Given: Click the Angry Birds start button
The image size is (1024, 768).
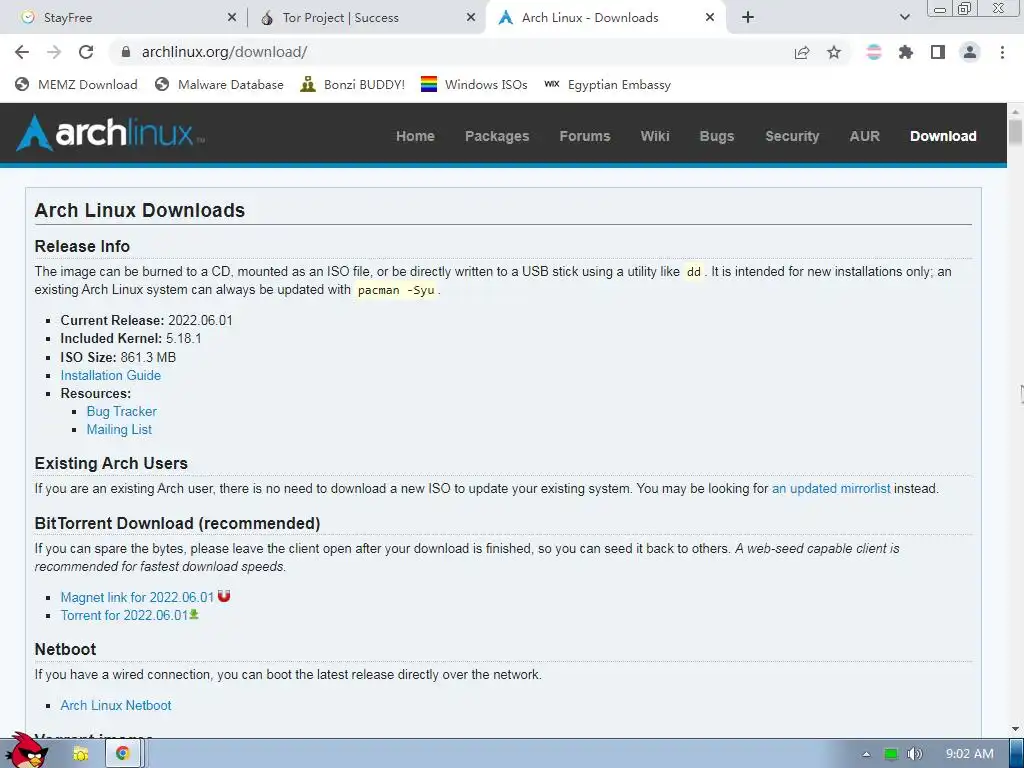Looking at the screenshot, I should (26, 750).
